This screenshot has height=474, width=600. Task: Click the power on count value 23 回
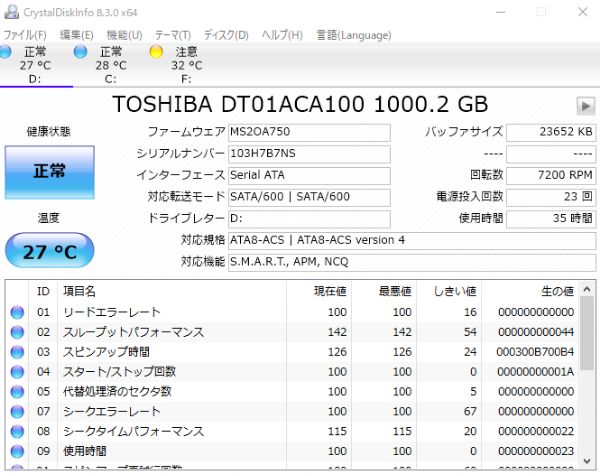(551, 197)
